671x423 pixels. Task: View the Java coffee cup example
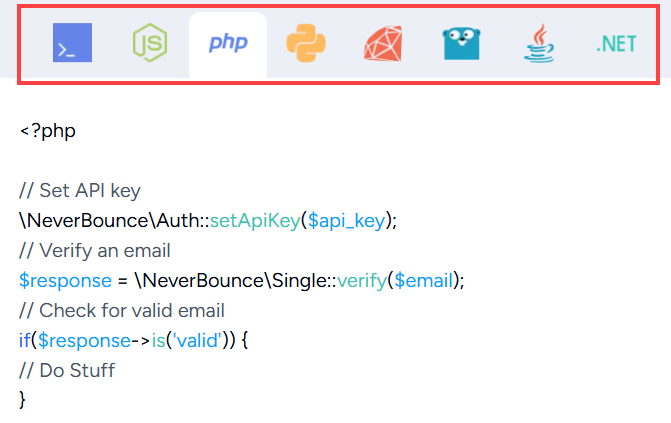pyautogui.click(x=539, y=43)
